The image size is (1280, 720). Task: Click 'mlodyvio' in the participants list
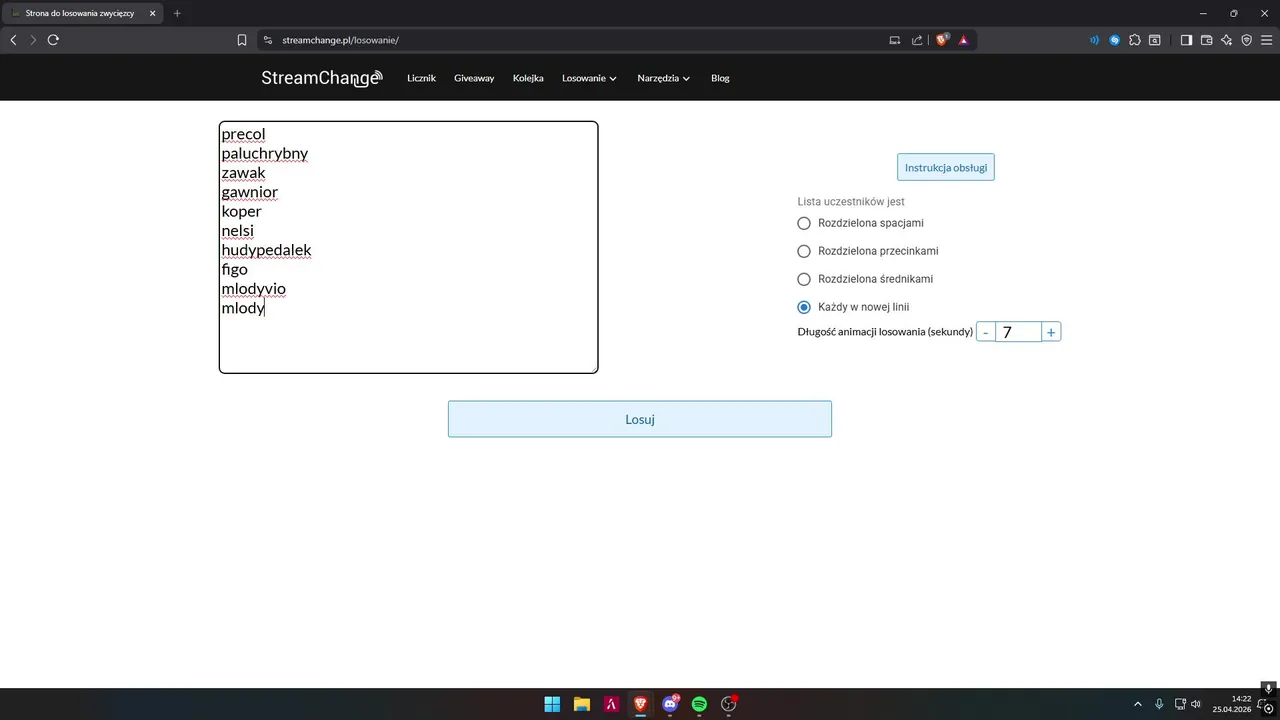tap(254, 289)
